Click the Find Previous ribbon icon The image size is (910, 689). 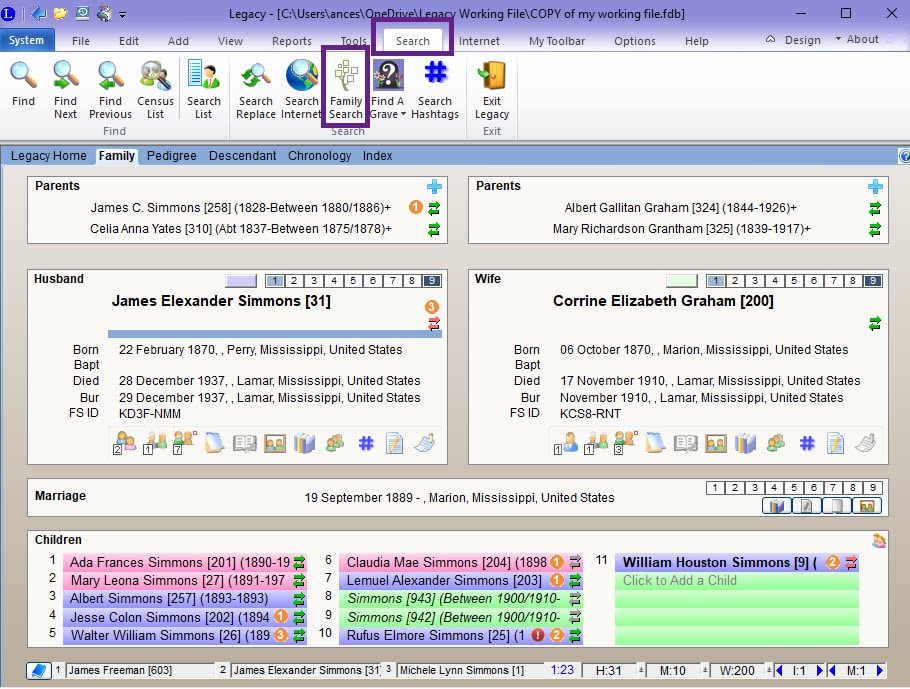point(110,89)
